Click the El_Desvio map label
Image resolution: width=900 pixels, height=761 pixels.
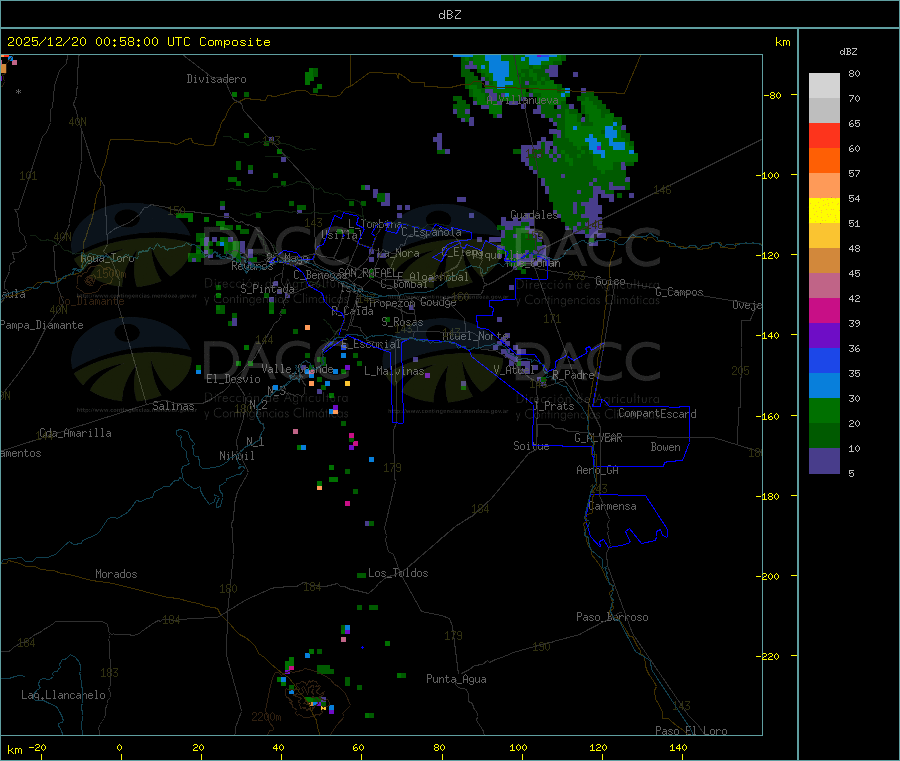234,379
